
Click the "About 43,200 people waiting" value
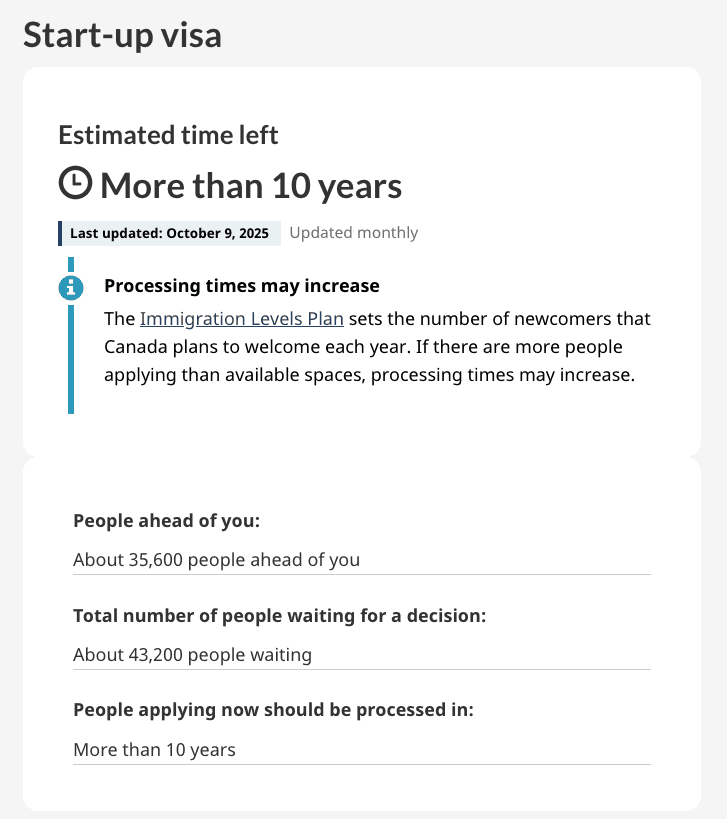tap(192, 655)
